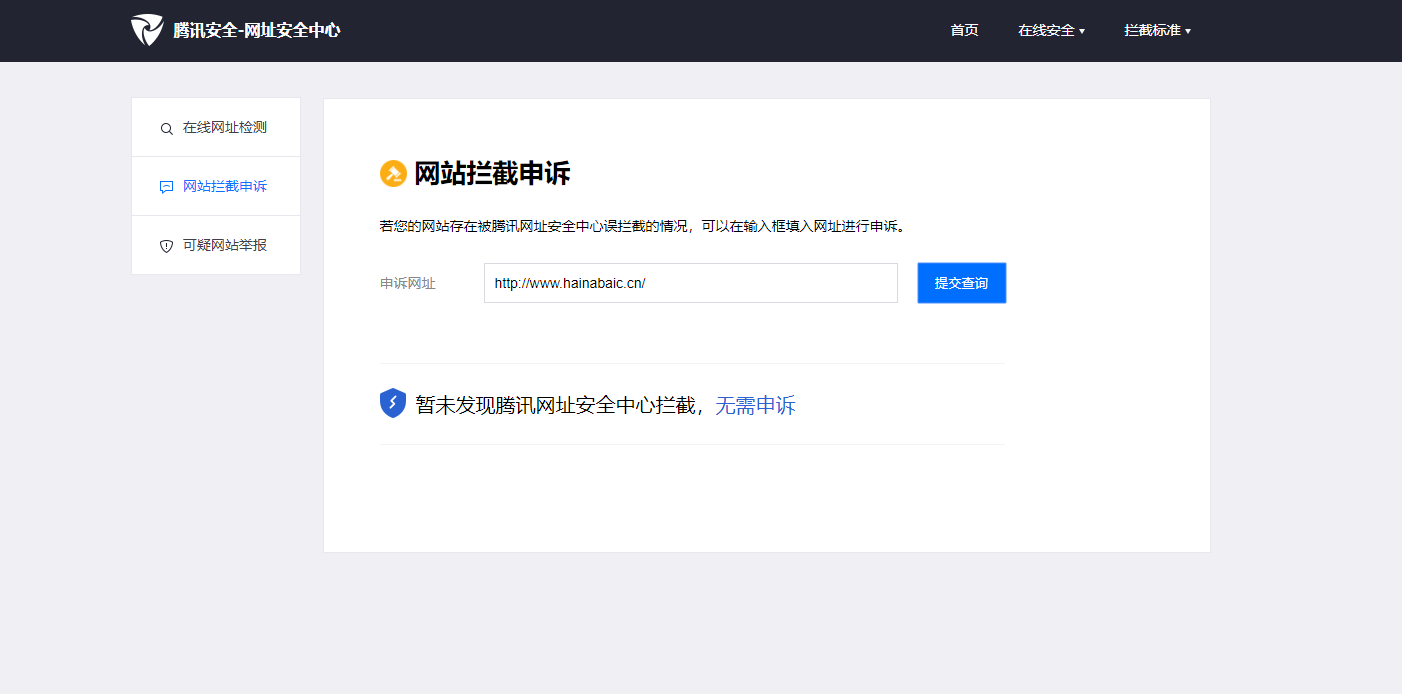This screenshot has height=694, width=1402.
Task: Click the 提交查询 button
Action: [962, 283]
